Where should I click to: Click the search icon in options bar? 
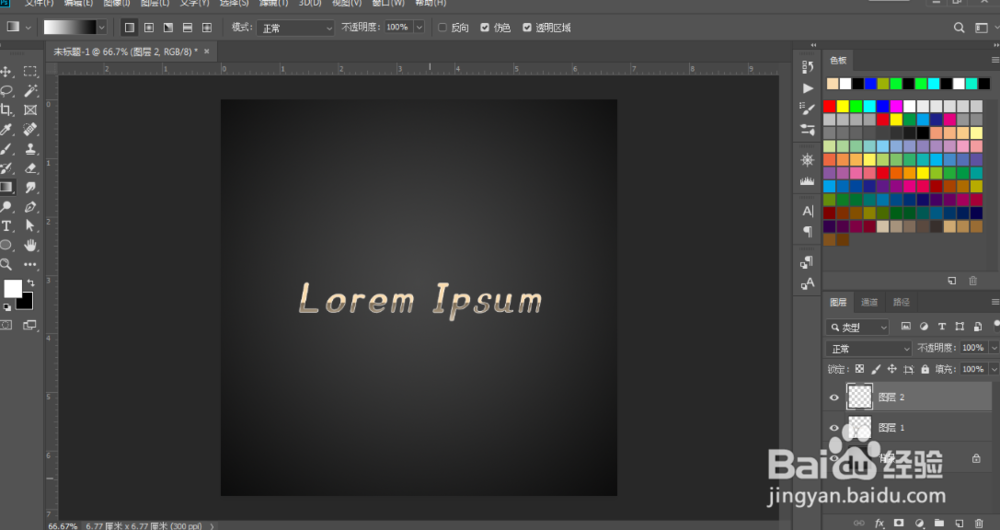point(959,27)
